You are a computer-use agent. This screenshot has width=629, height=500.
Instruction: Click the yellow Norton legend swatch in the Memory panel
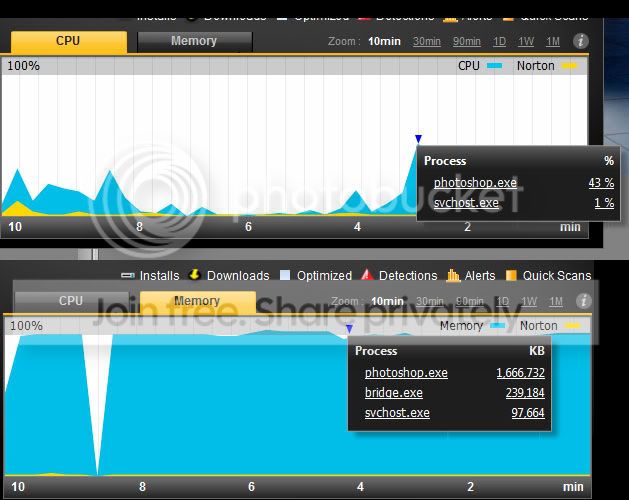(x=571, y=326)
